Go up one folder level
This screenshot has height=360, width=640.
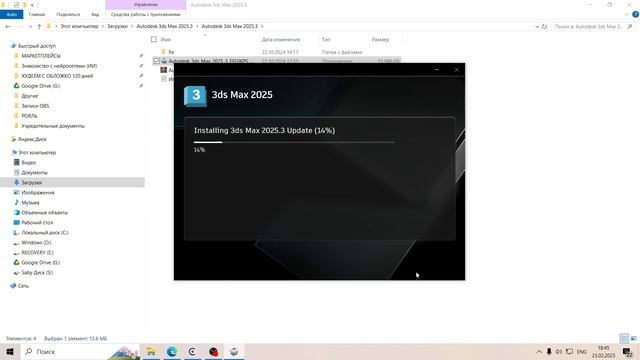(39, 26)
